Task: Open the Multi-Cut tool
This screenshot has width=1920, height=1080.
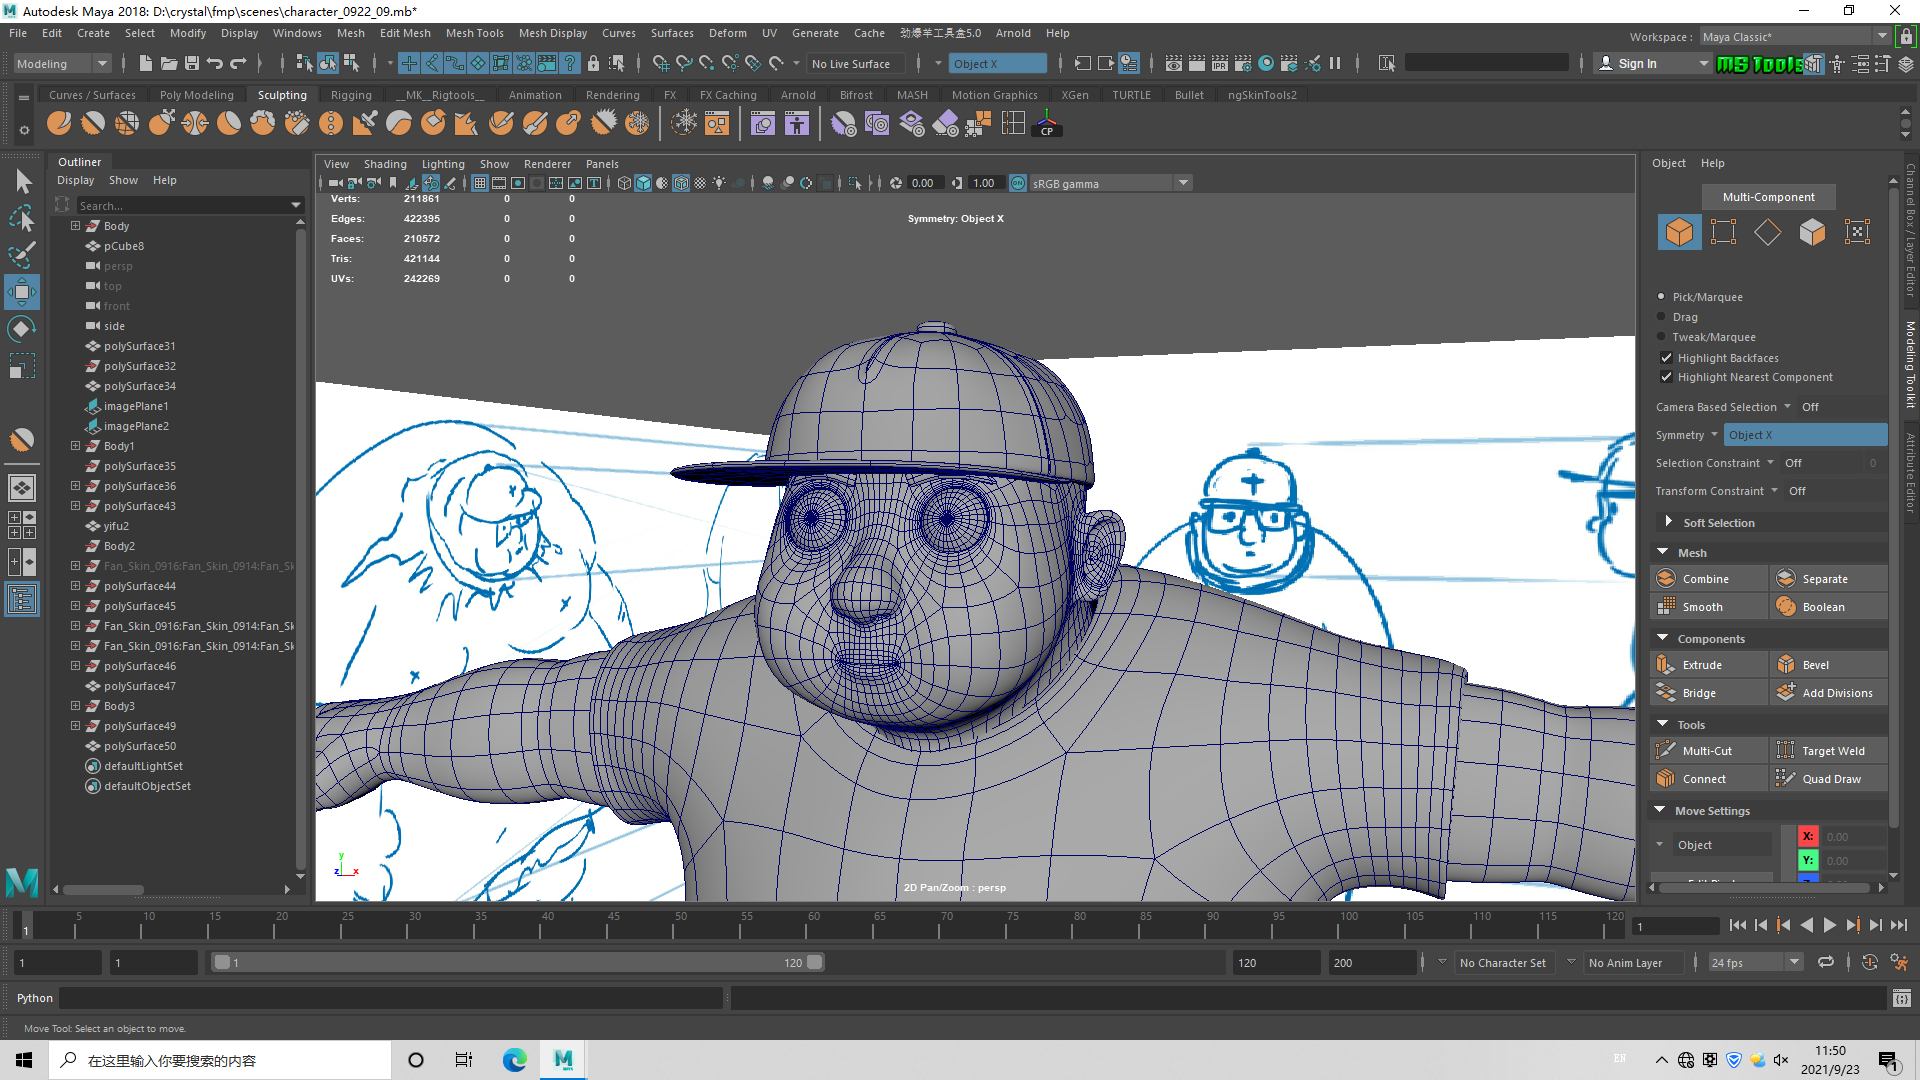Action: point(1708,751)
